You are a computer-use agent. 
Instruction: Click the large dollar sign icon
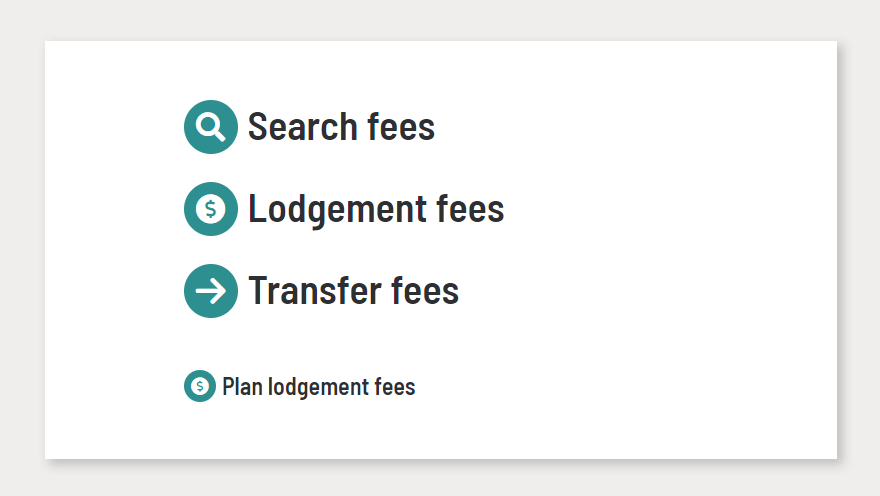coord(210,209)
